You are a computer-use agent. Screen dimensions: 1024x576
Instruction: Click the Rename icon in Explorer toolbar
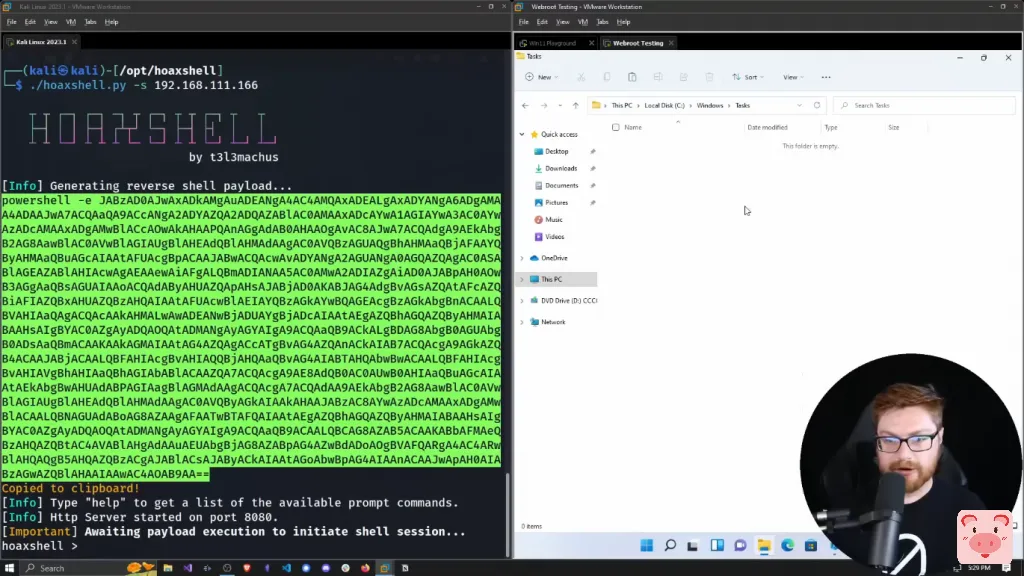658,77
